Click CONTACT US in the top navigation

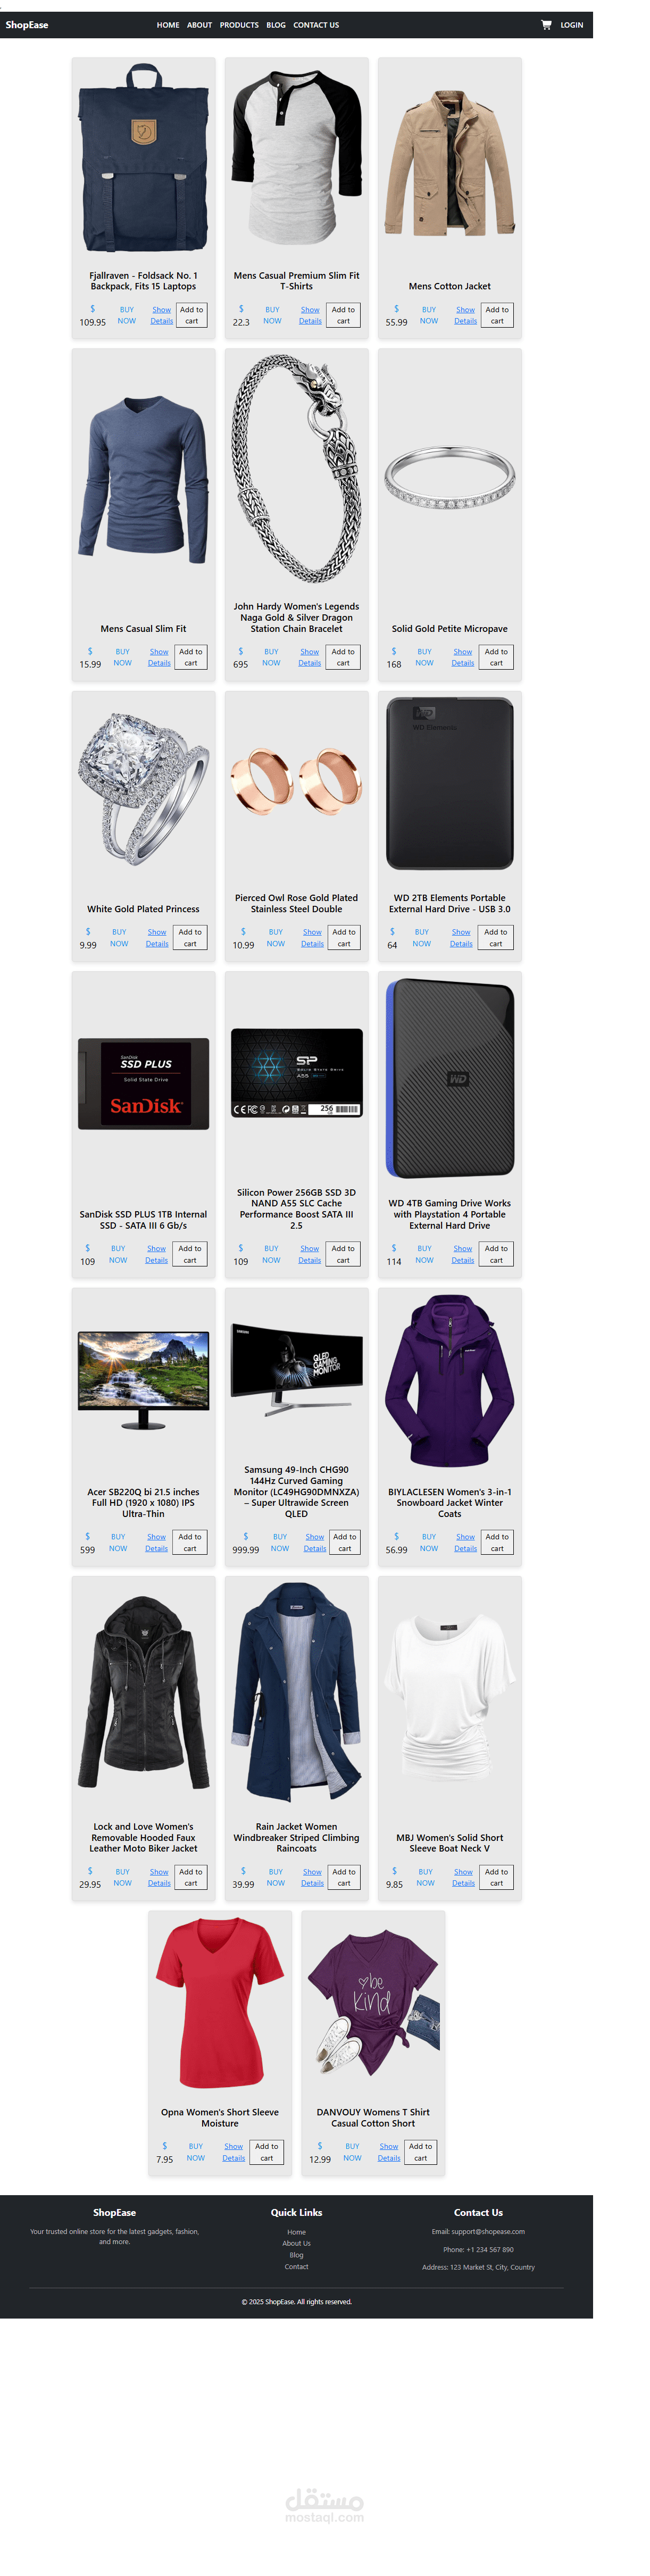point(316,25)
